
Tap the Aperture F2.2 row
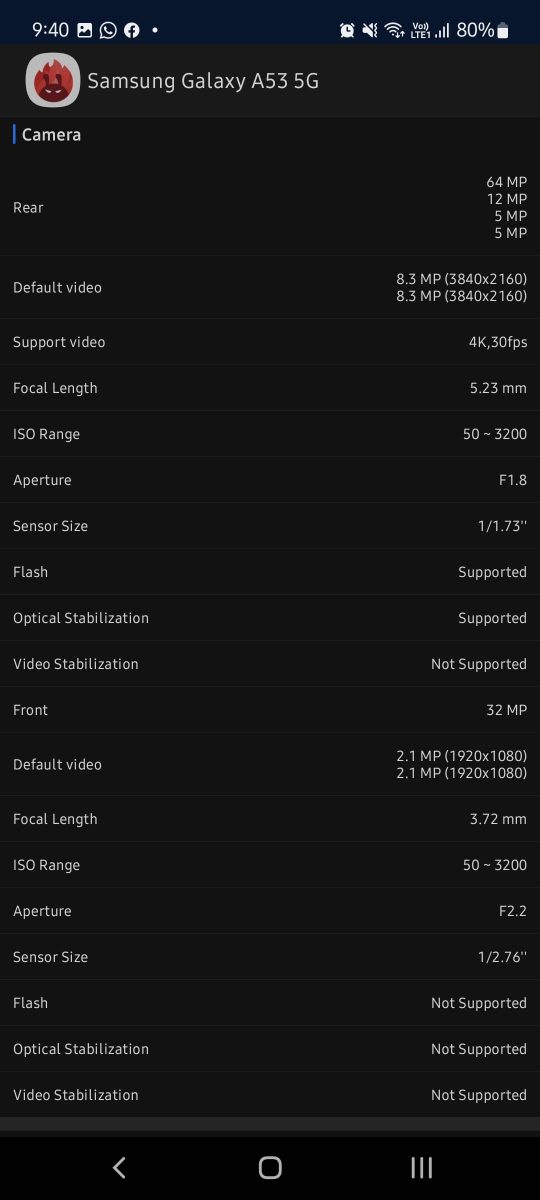[x=270, y=911]
